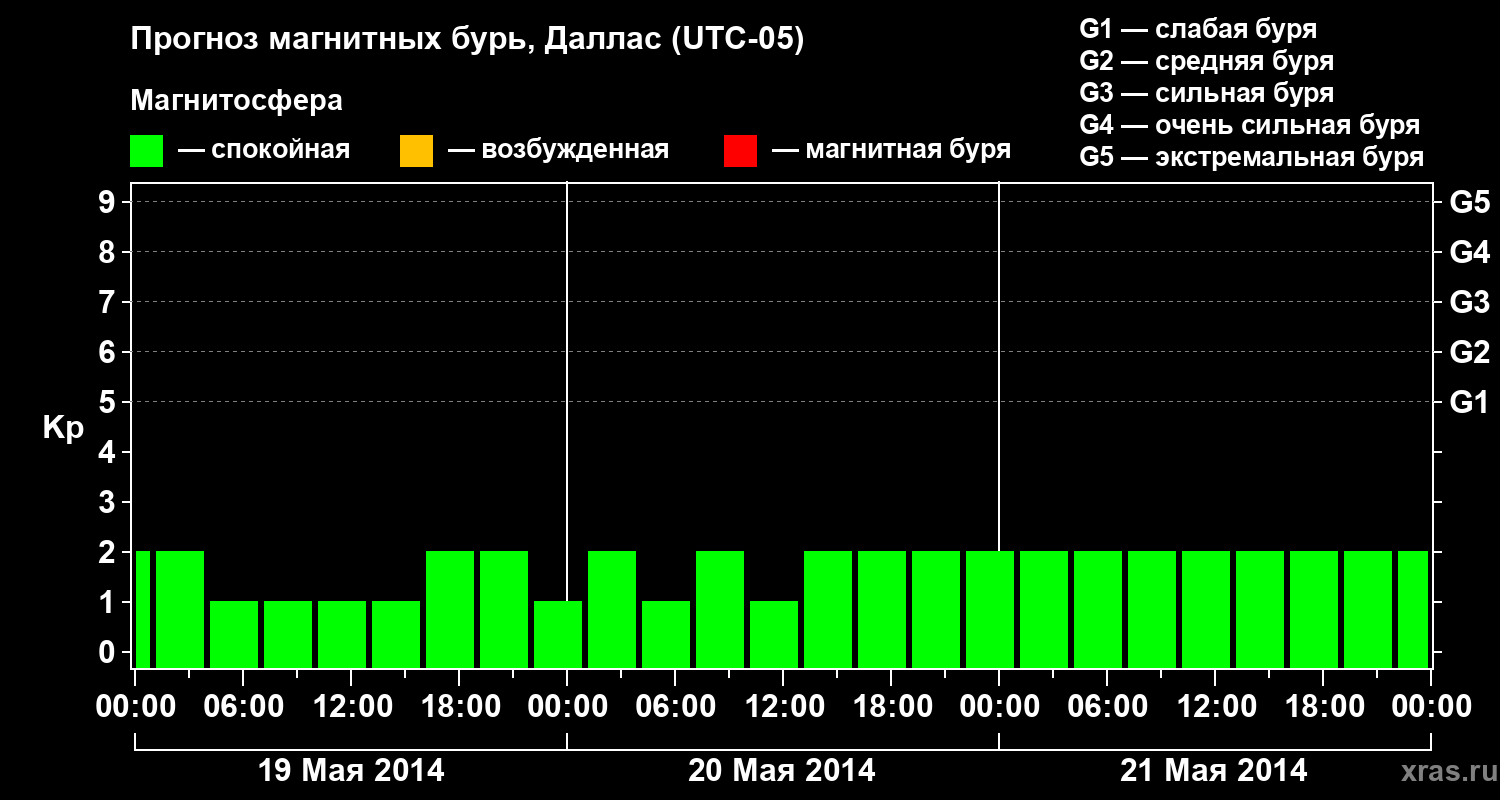Click the date label '21 Мая 2014'
The width and height of the screenshot is (1500, 800).
click(1214, 770)
